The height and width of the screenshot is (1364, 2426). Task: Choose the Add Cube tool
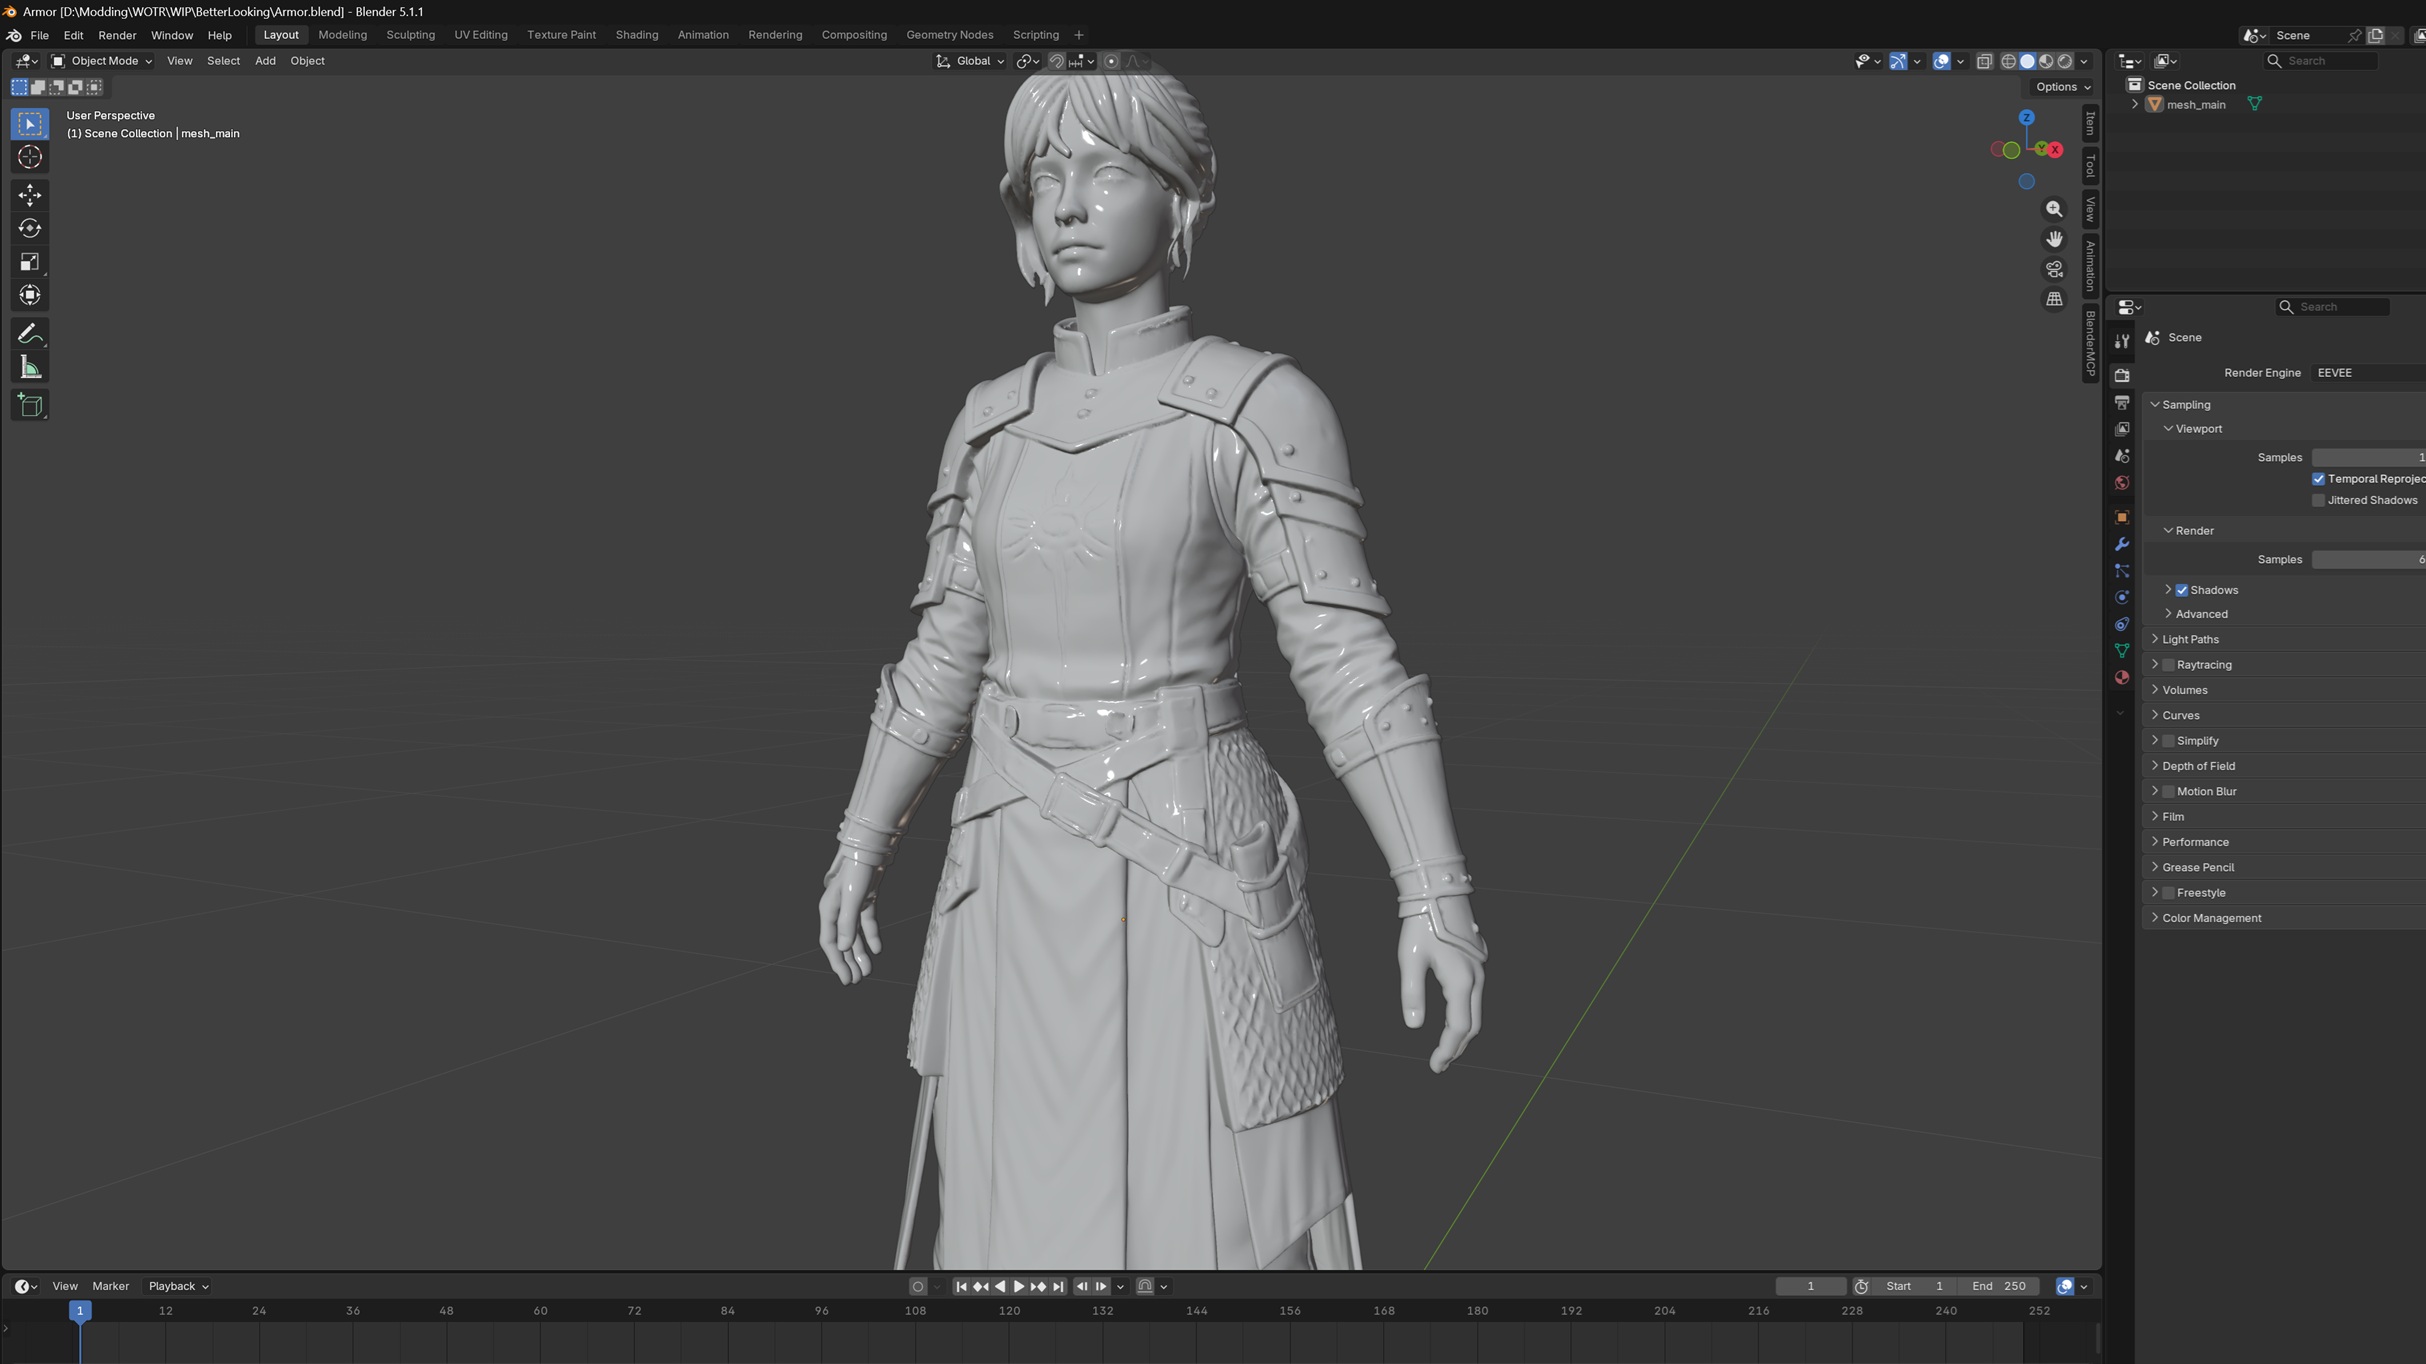(30, 405)
